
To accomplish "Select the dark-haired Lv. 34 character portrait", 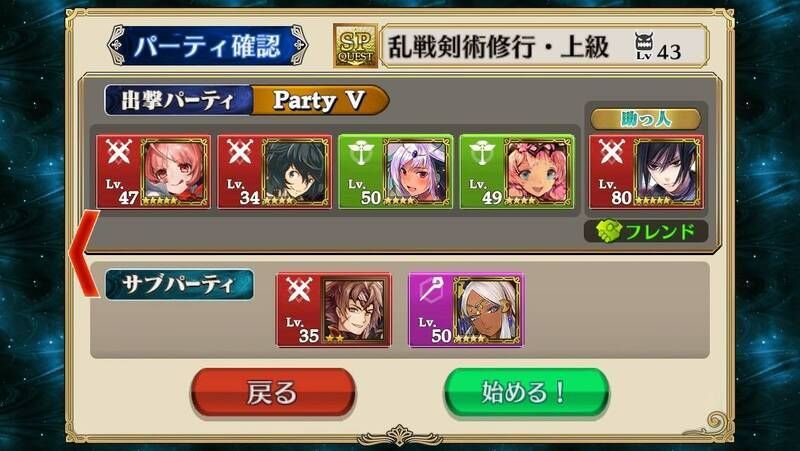I will 296,171.
